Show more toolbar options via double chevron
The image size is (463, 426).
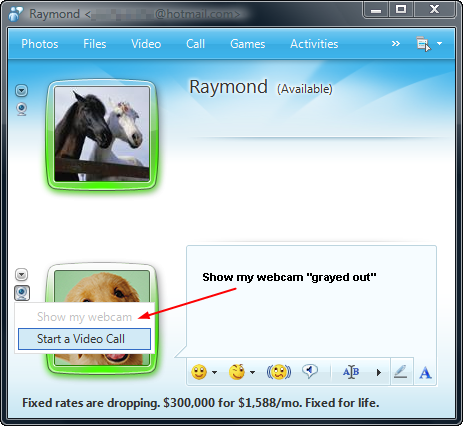[x=395, y=44]
